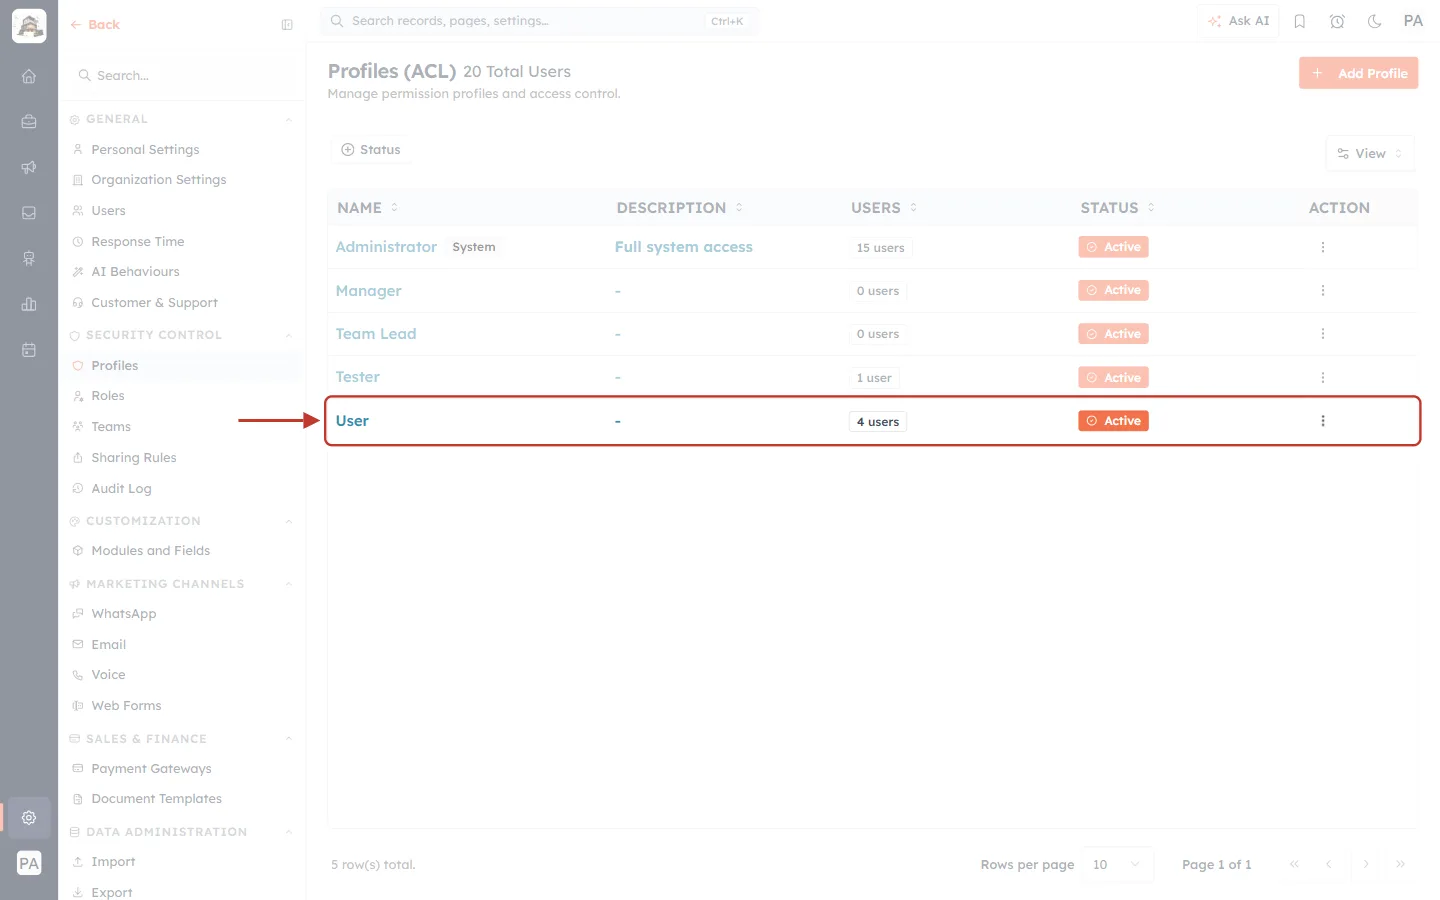
Task: Click the Add Profile button
Action: (1358, 73)
